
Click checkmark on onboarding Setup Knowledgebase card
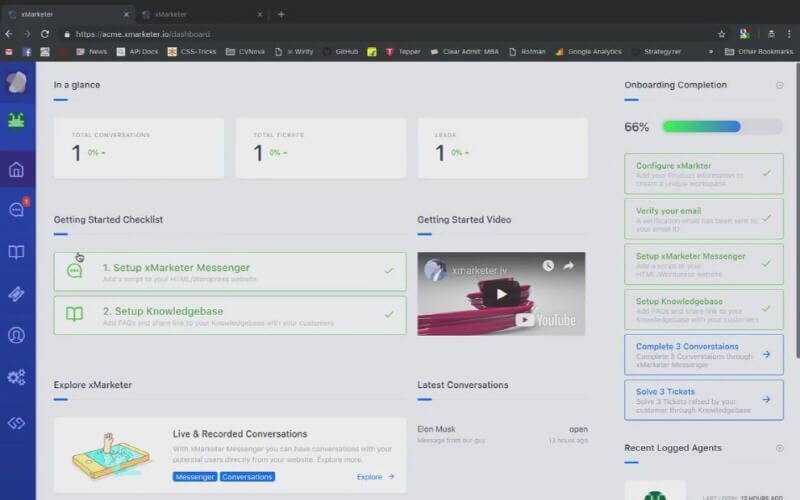click(x=766, y=309)
